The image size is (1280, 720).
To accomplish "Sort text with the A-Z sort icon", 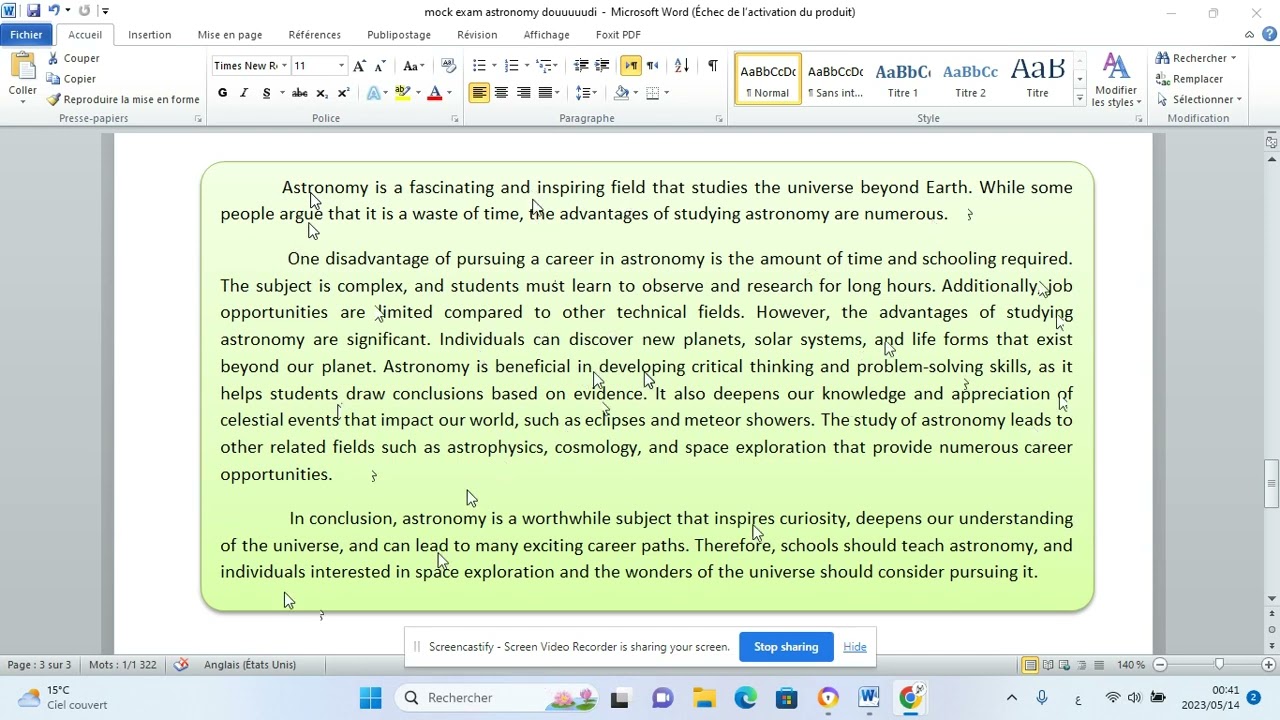I will [x=682, y=66].
